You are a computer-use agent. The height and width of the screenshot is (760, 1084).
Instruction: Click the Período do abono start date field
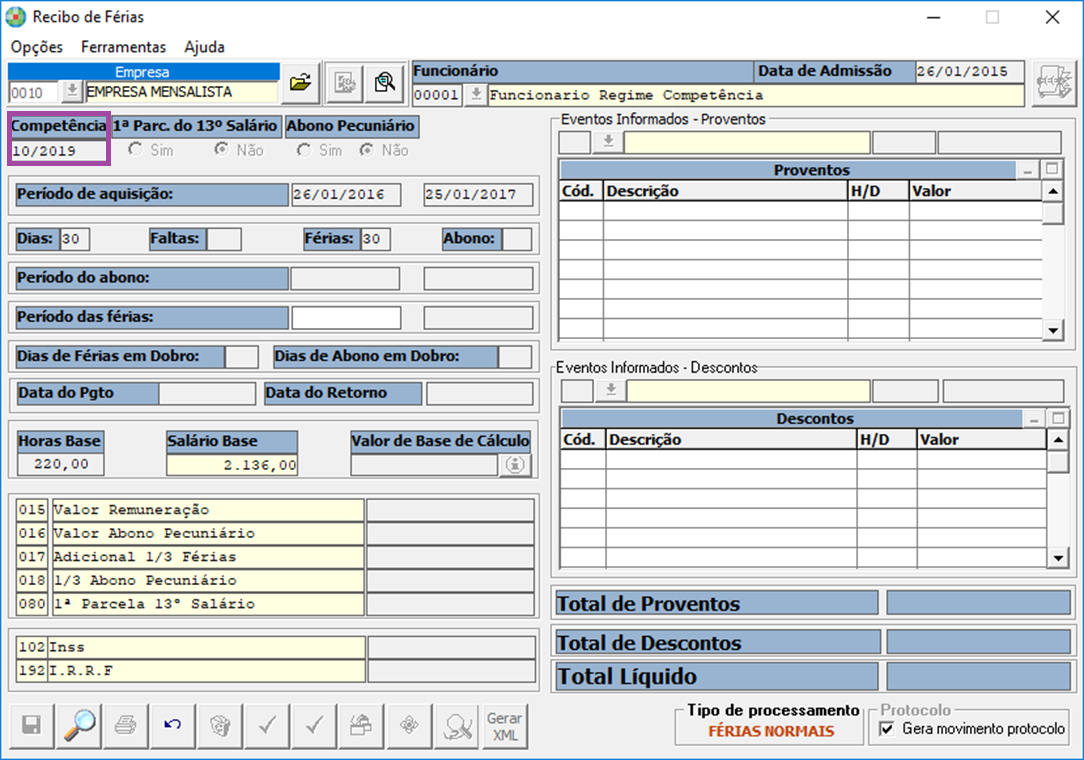(x=345, y=278)
